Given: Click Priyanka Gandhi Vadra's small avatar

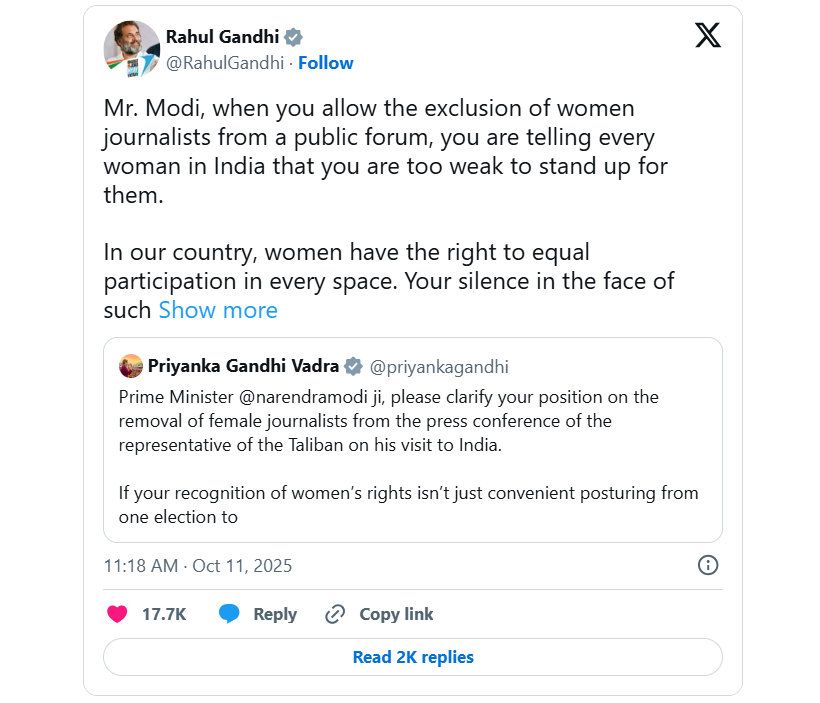Looking at the screenshot, I should [131, 366].
